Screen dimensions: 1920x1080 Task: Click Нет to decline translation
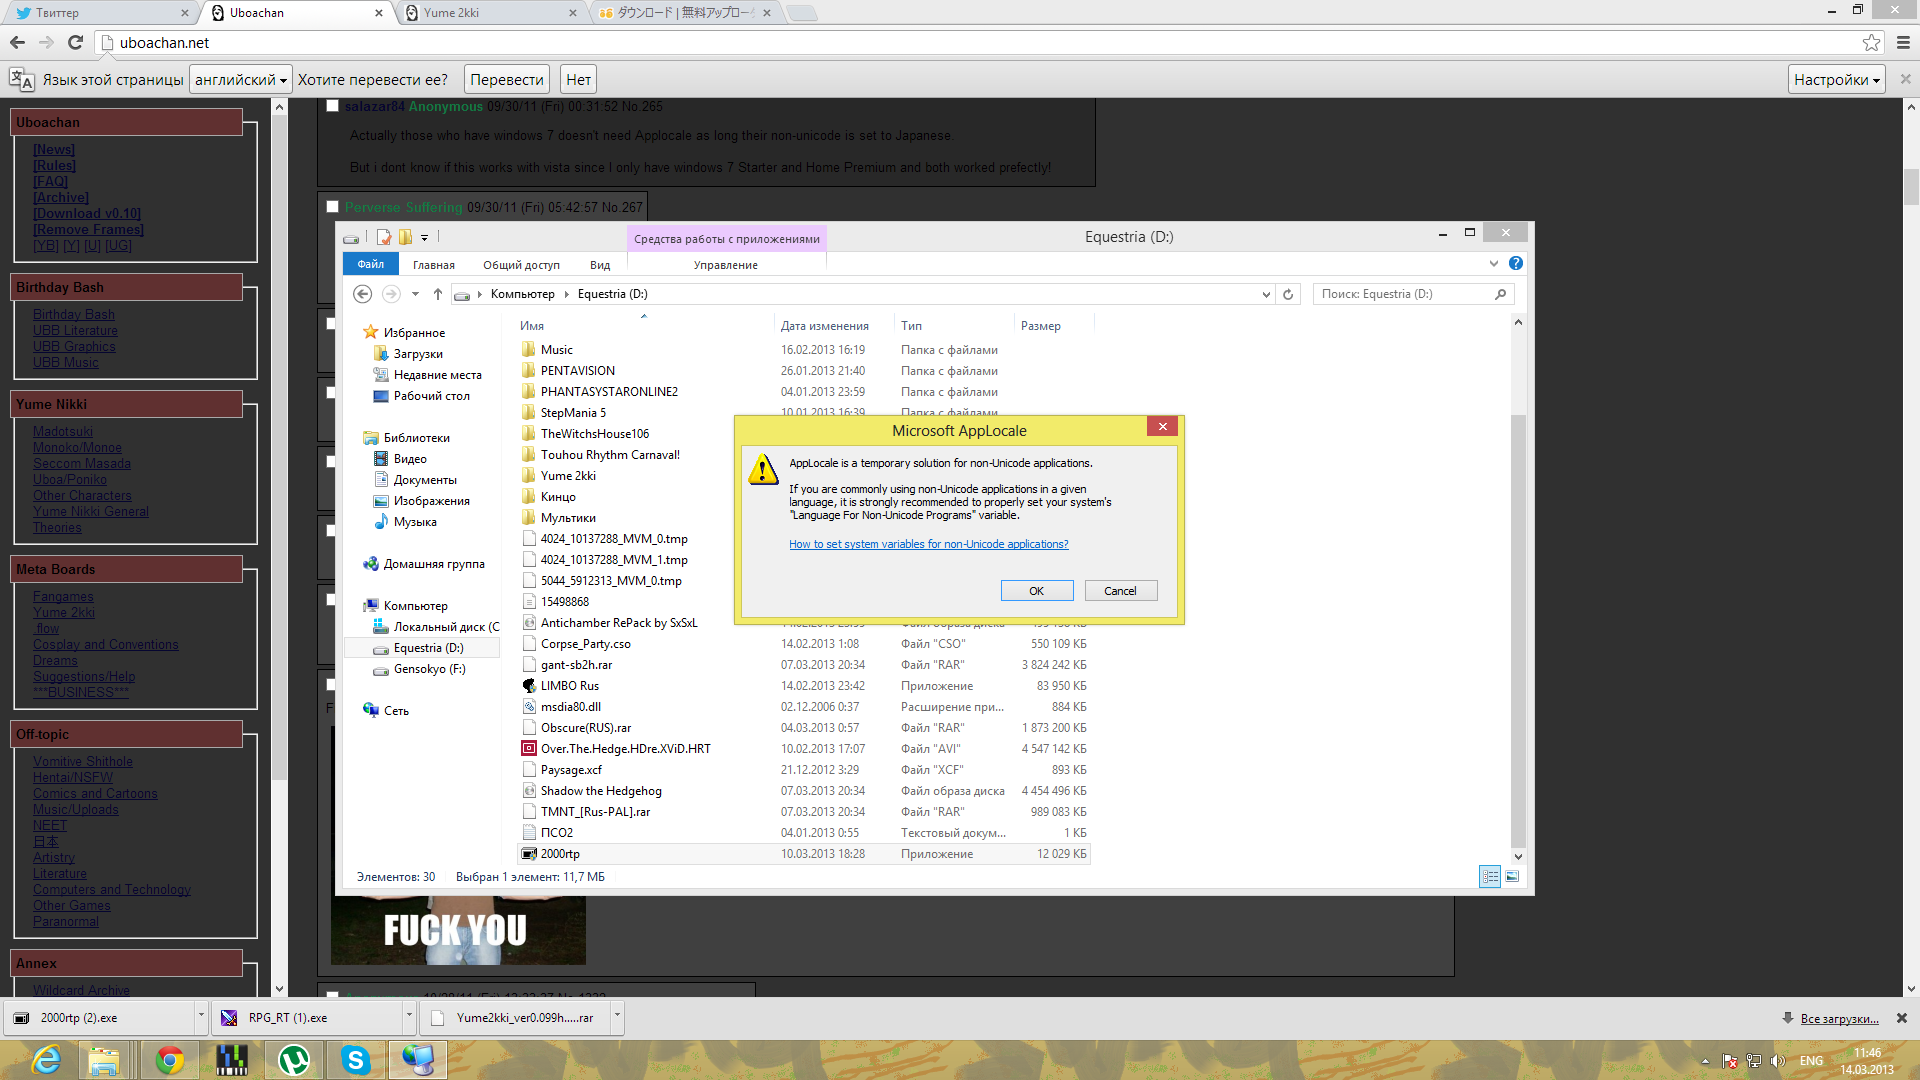pyautogui.click(x=578, y=79)
